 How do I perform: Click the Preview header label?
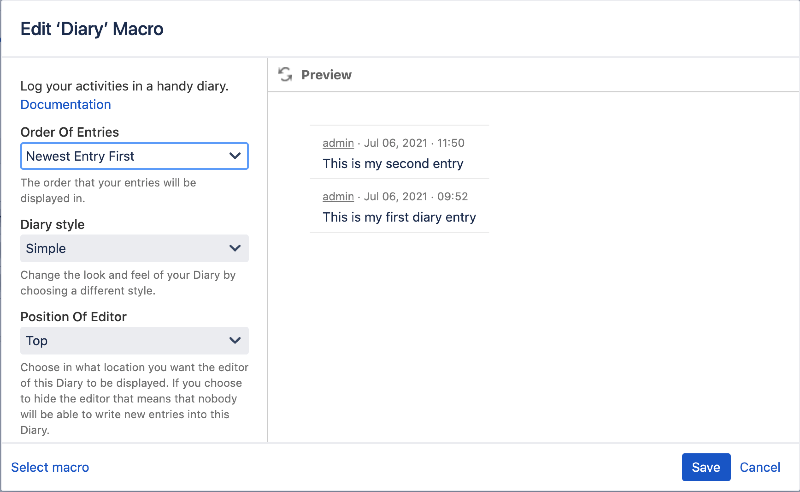click(326, 74)
